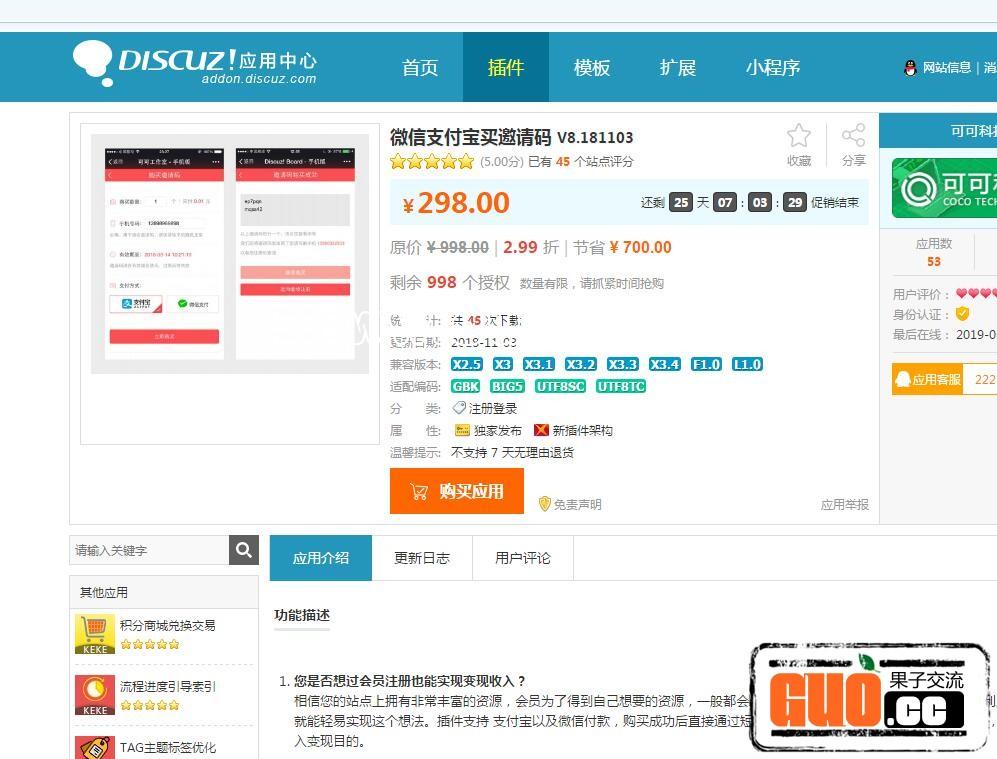Open the 插件 navigation tab

point(505,68)
